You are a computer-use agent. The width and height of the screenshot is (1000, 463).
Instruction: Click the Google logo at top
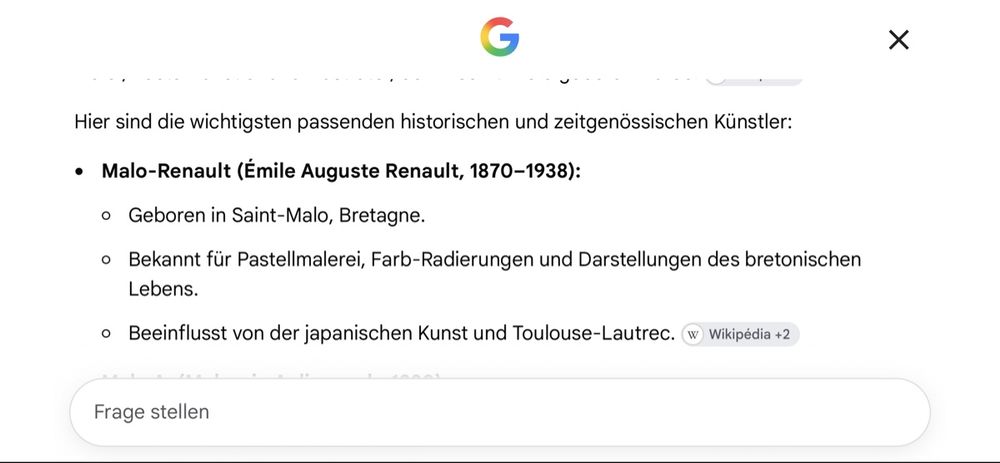click(x=499, y=37)
